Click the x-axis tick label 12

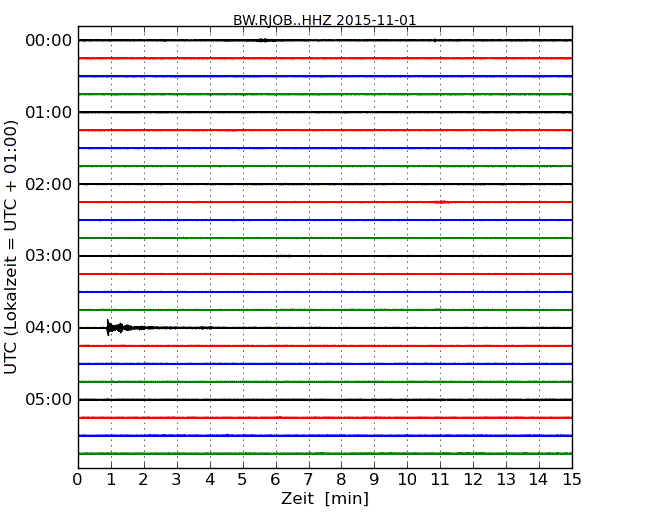click(473, 480)
